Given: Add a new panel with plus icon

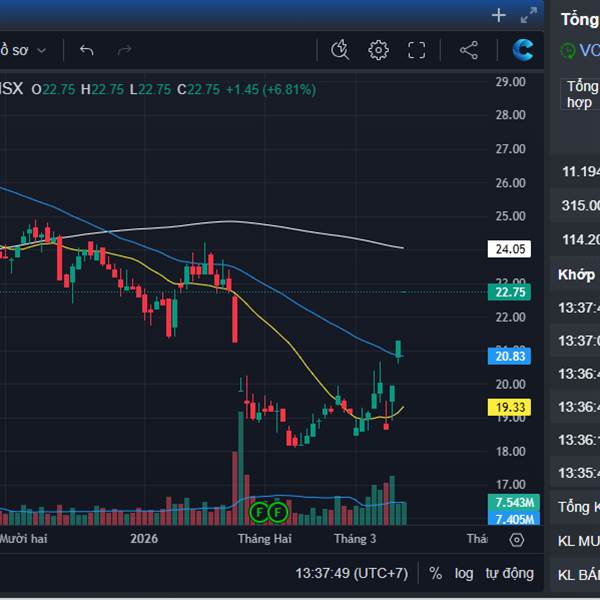Looking at the screenshot, I should coord(499,15).
